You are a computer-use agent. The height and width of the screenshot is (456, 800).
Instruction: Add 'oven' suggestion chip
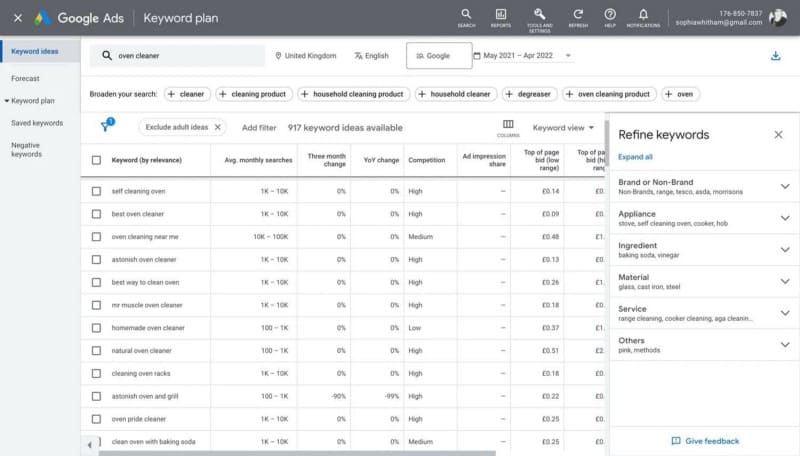coord(680,94)
